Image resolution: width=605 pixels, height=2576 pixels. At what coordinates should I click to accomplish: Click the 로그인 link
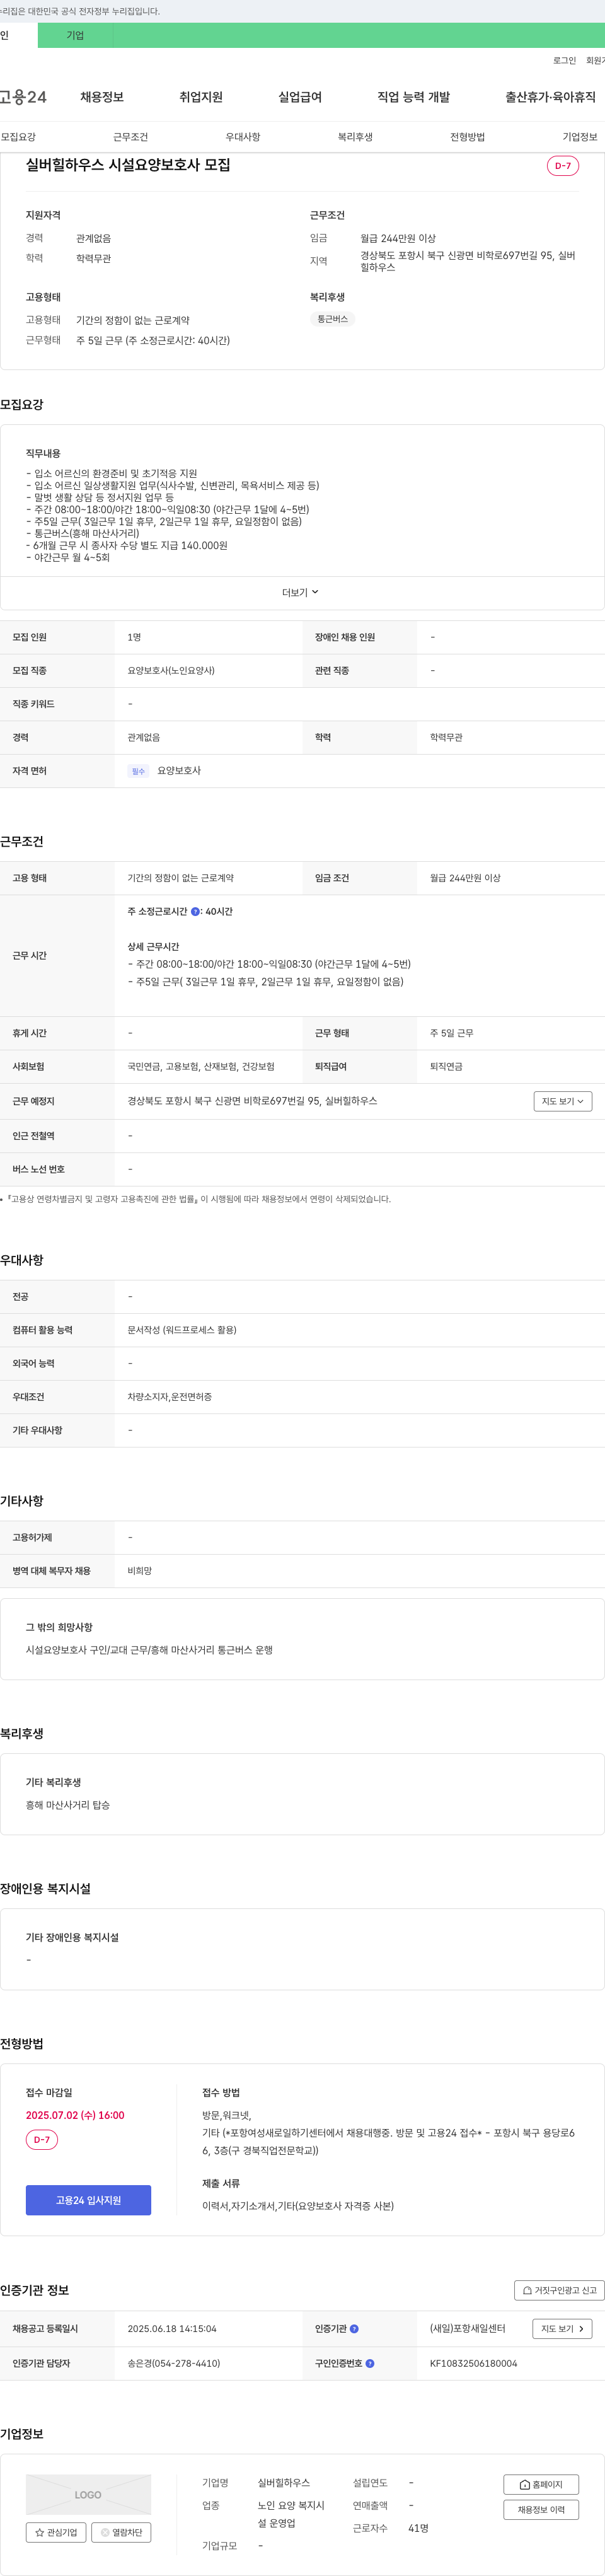564,61
